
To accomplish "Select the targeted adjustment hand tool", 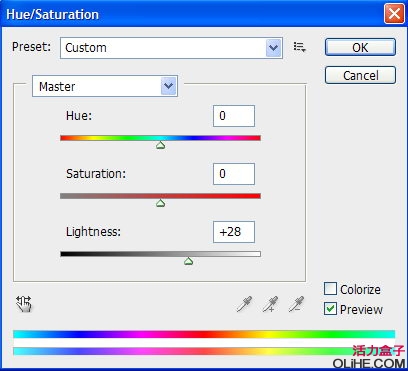I will point(24,304).
